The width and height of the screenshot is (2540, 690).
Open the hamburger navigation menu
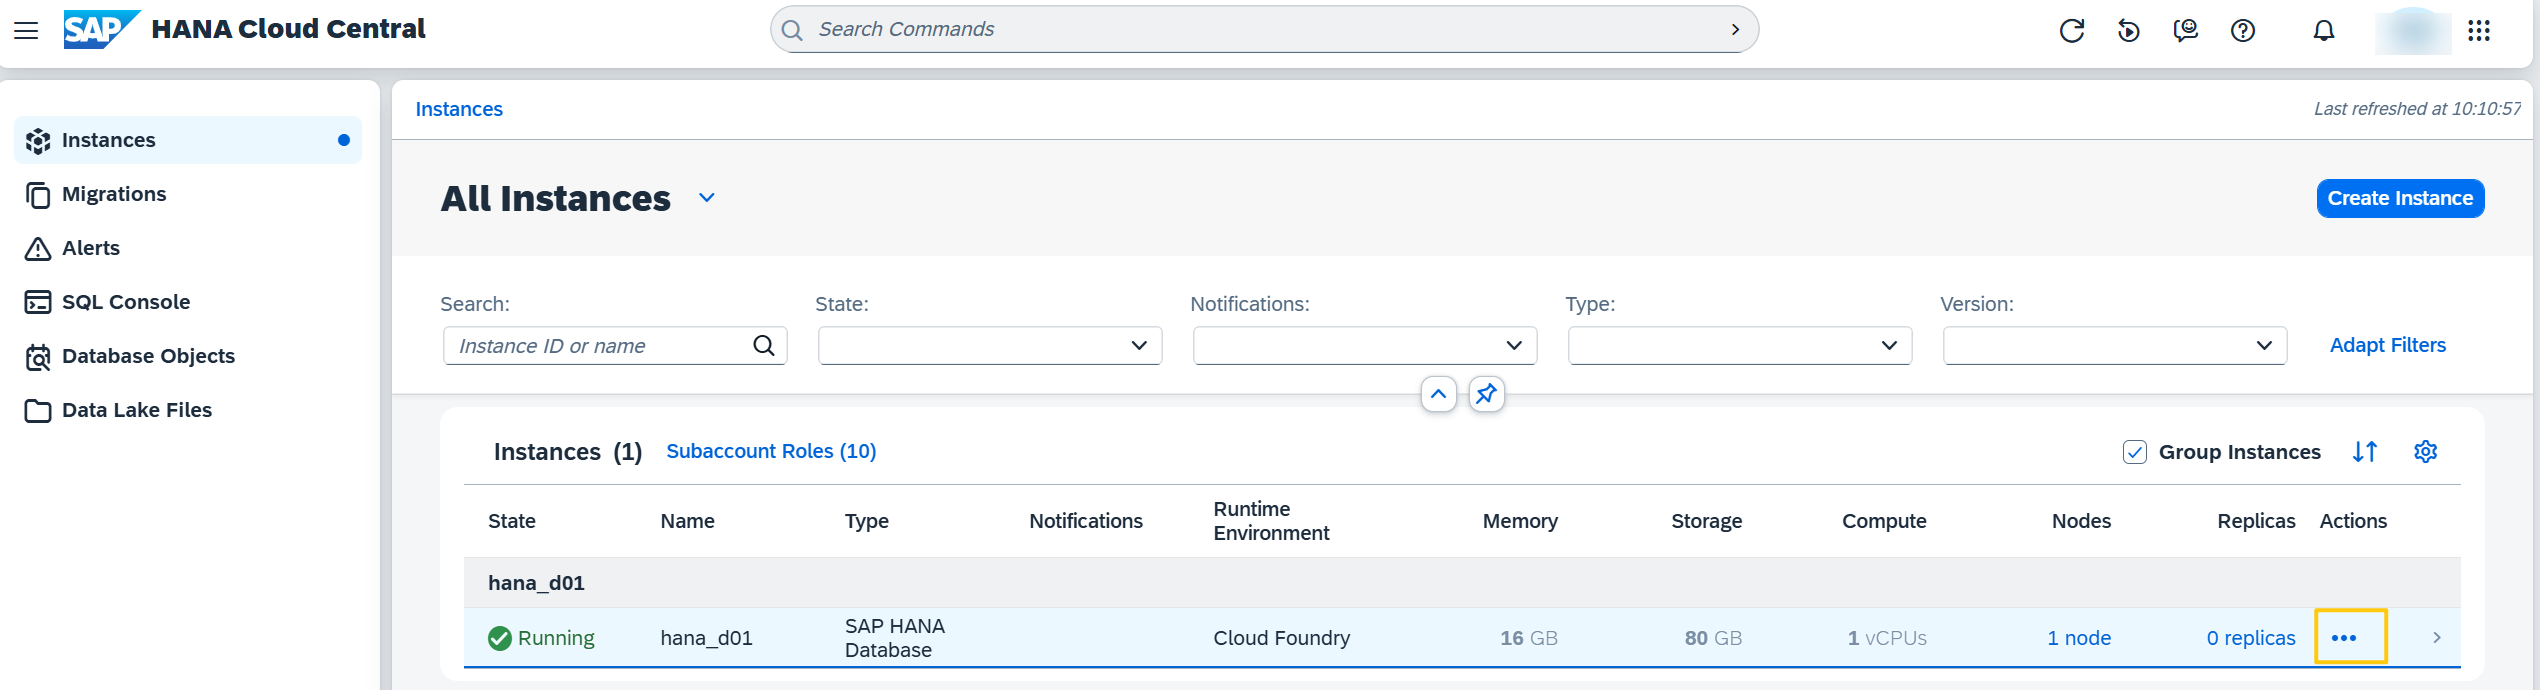pyautogui.click(x=26, y=30)
